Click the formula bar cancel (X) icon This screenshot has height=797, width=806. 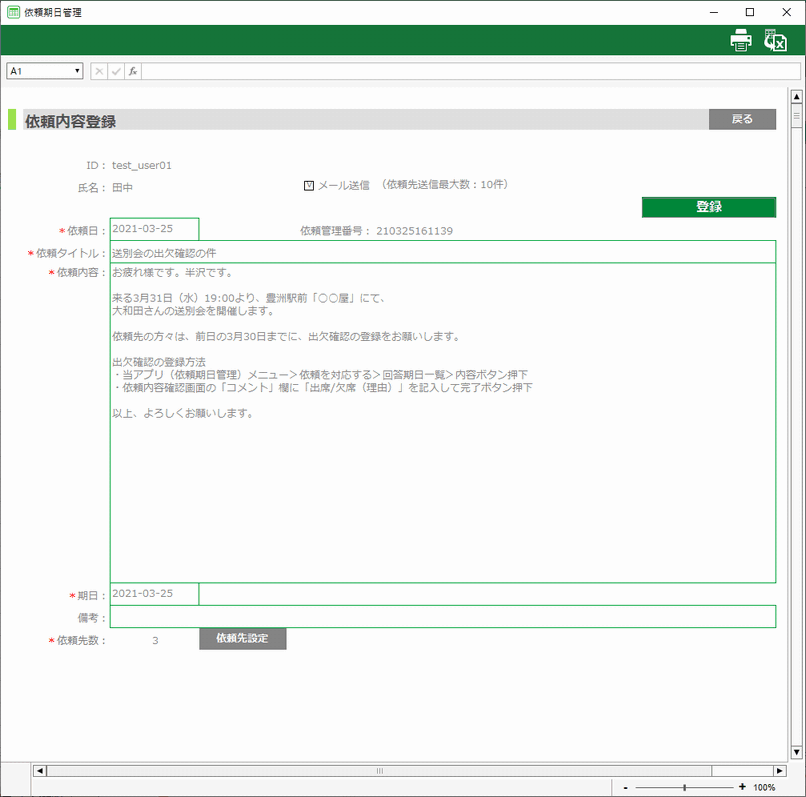(x=99, y=71)
